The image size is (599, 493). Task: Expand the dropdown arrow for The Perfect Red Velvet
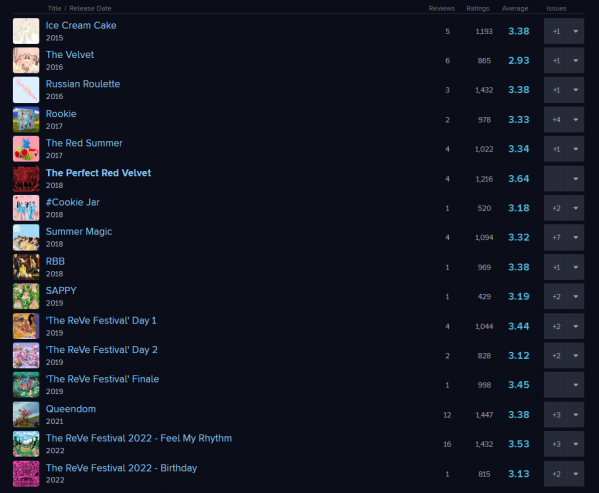pos(576,179)
